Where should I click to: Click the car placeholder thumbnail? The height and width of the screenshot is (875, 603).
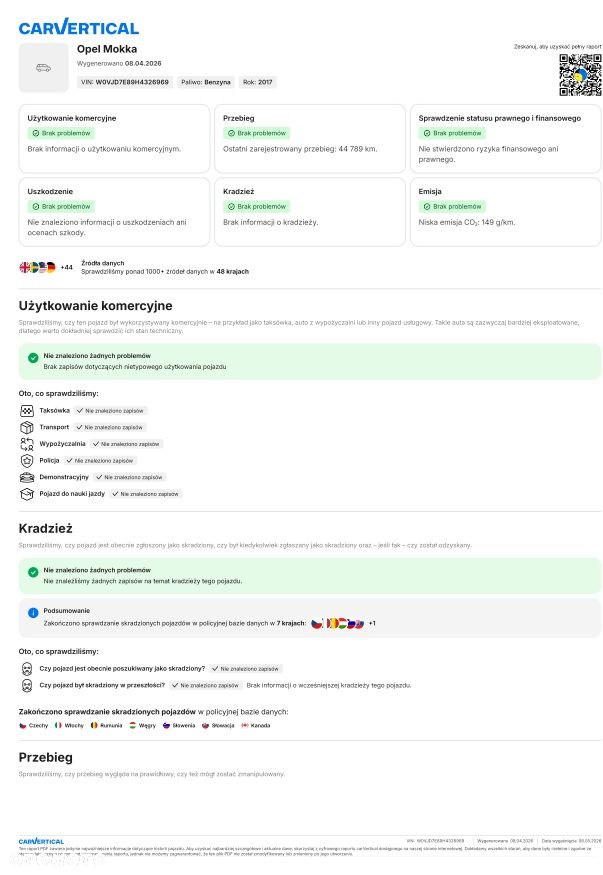(44, 68)
